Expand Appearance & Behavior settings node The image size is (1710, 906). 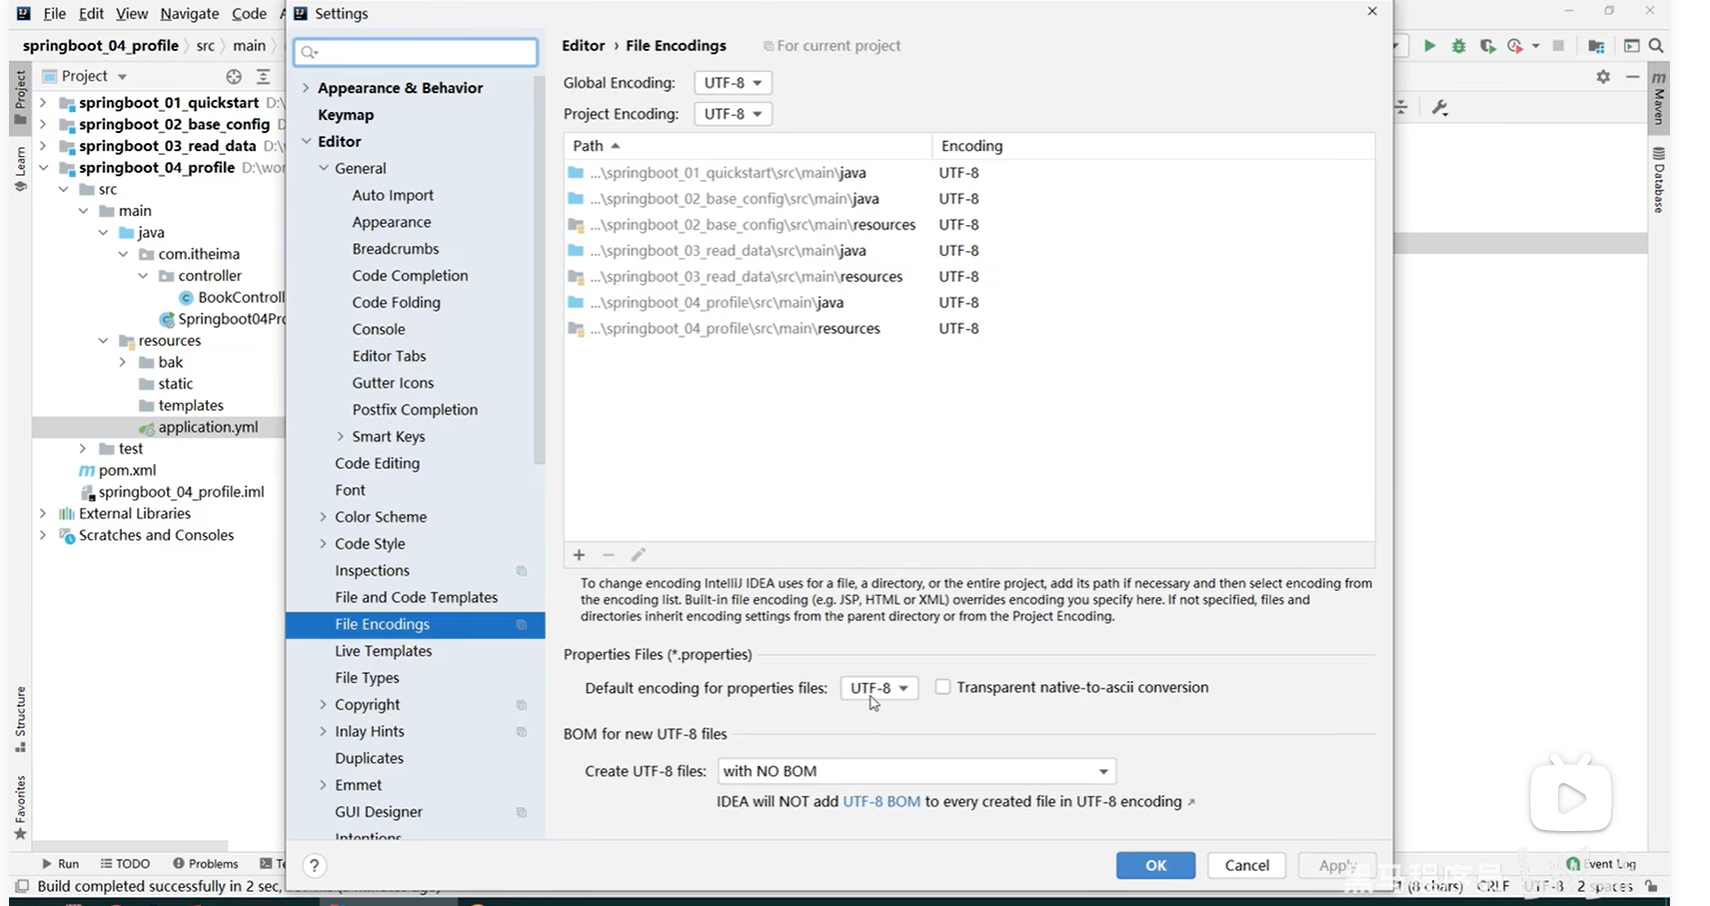306,88
